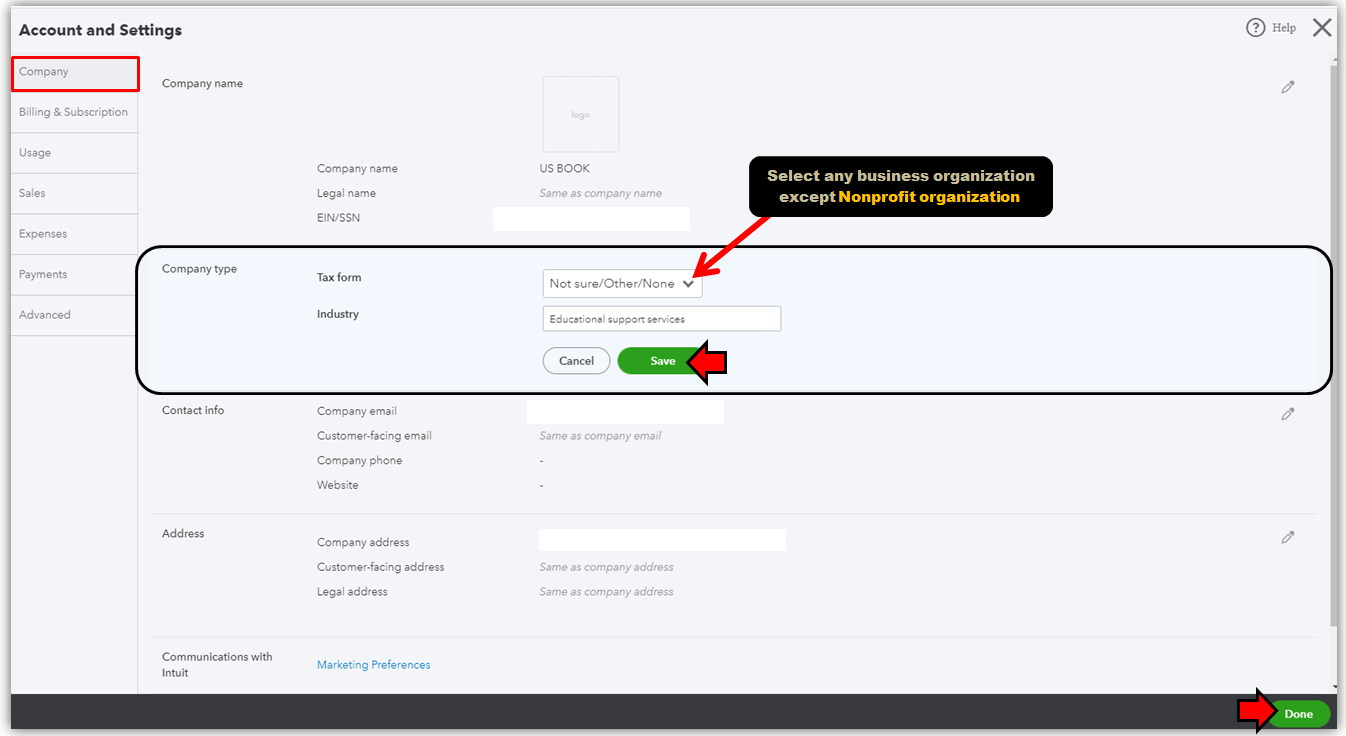Edit the Company name section pencil icon
This screenshot has width=1346, height=736.
pos(1288,87)
